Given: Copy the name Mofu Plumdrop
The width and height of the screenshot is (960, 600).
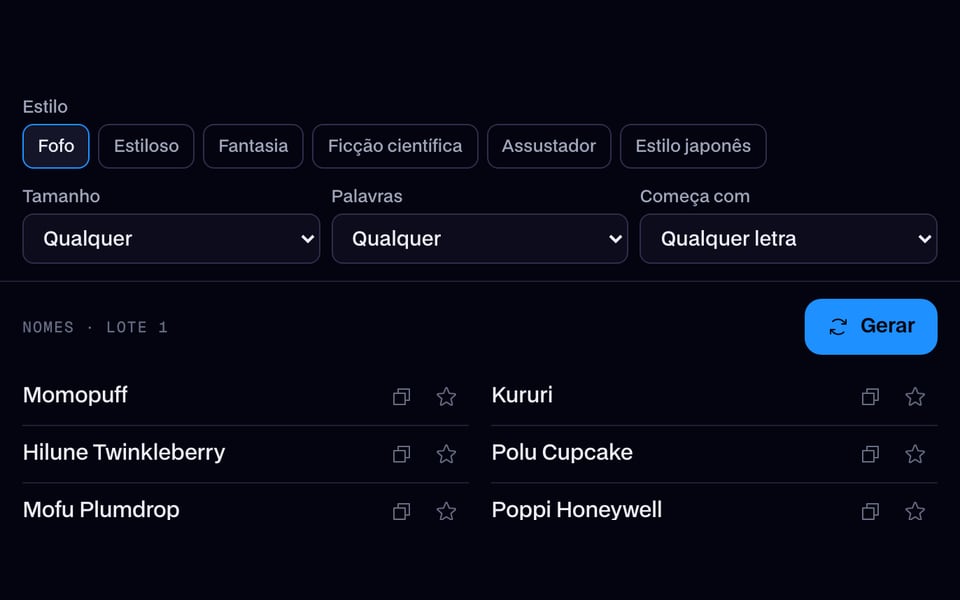Looking at the screenshot, I should point(402,511).
